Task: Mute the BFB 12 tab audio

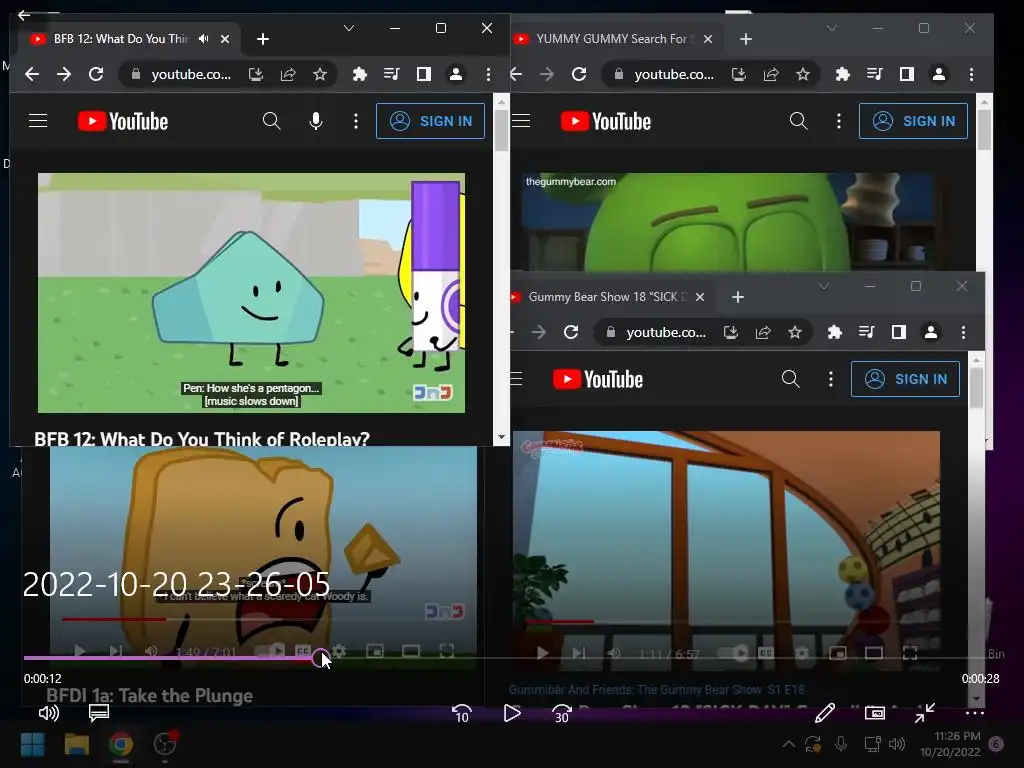Action: pos(204,39)
